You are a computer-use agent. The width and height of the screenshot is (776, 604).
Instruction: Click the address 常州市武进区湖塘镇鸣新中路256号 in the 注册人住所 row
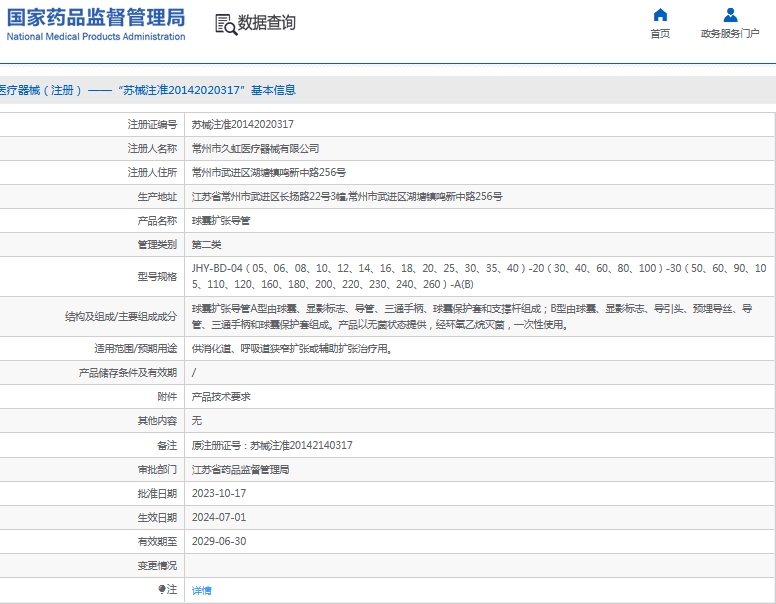(x=269, y=172)
